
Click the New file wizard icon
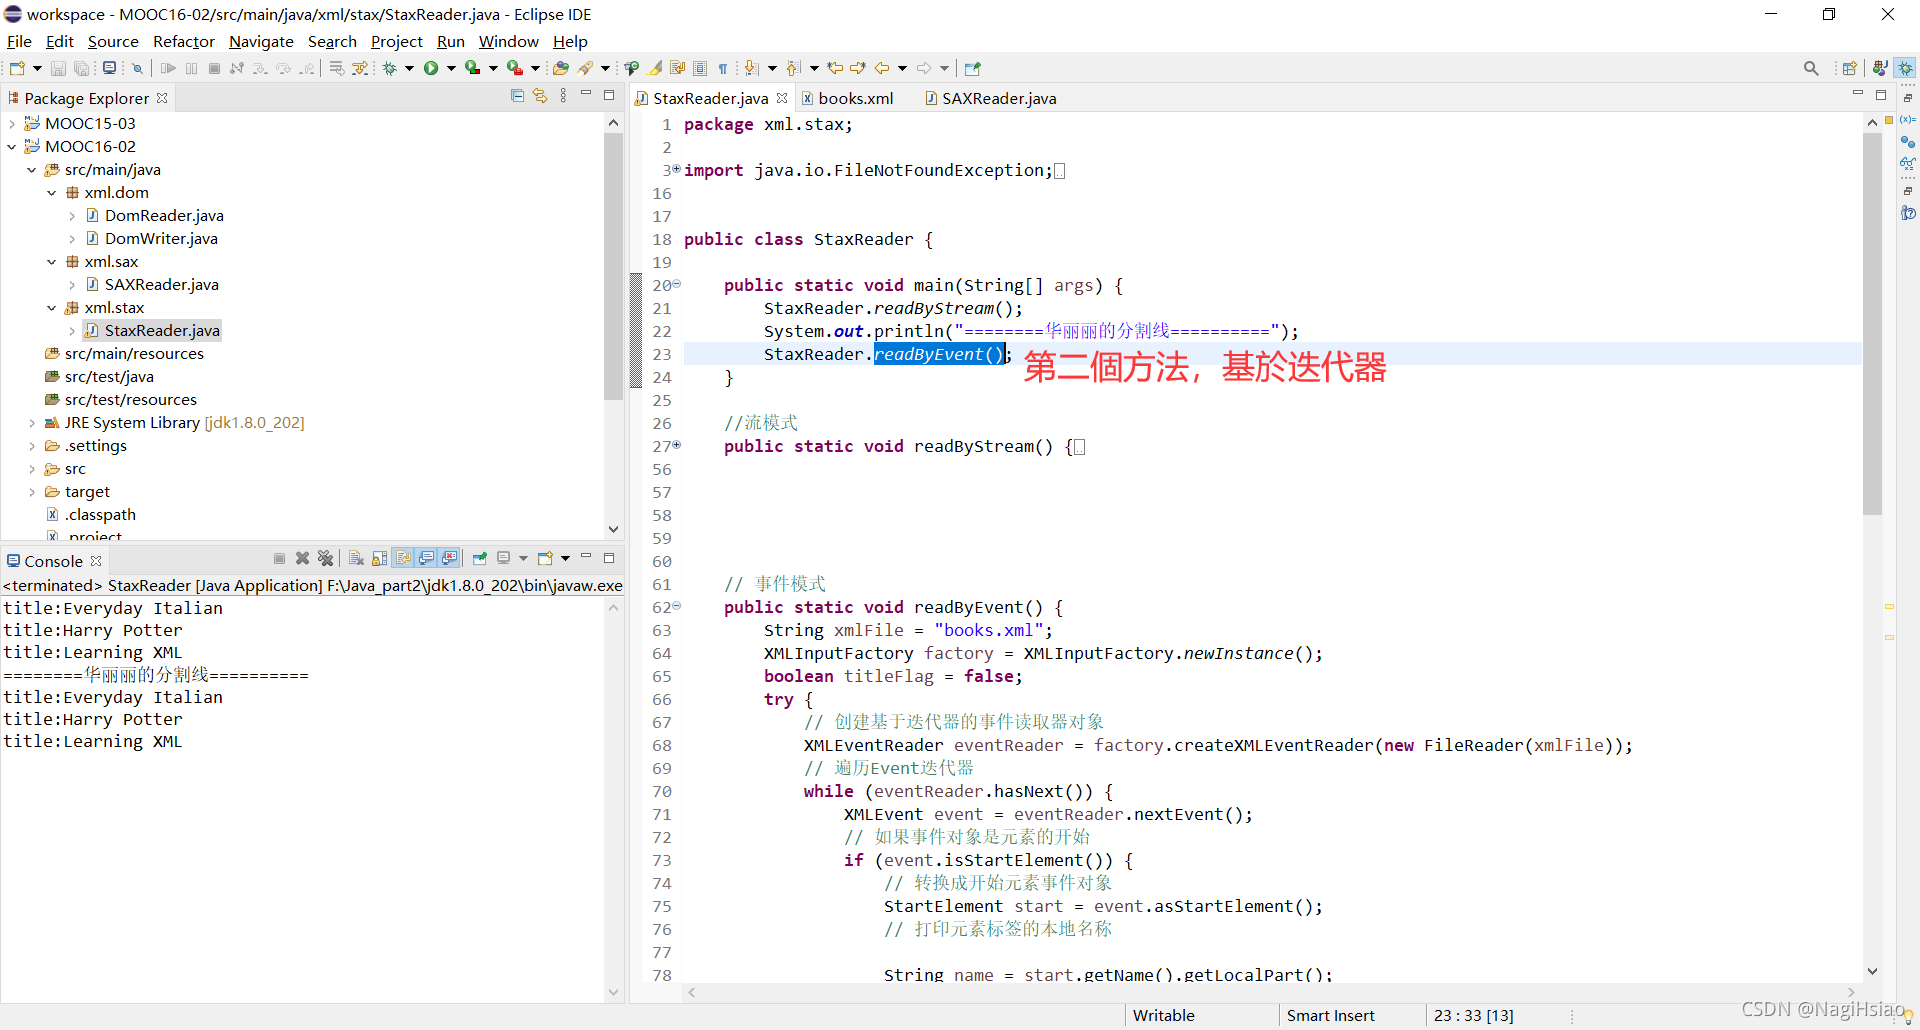[17, 68]
